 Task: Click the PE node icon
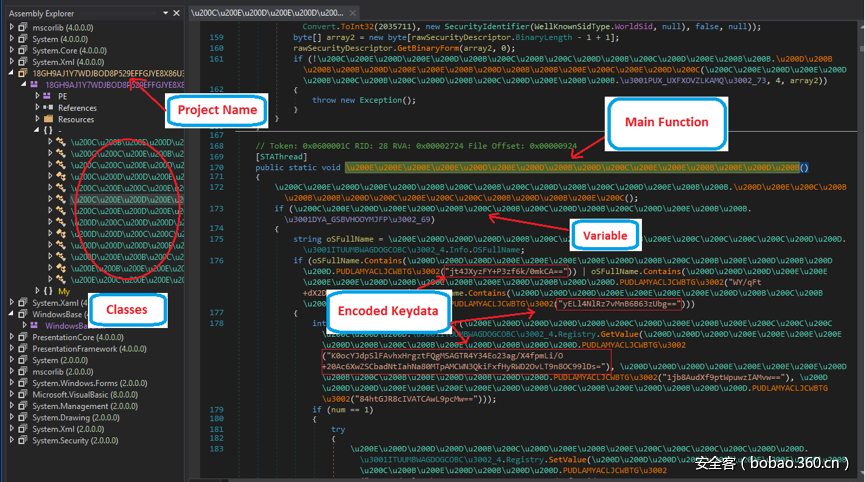coord(48,96)
